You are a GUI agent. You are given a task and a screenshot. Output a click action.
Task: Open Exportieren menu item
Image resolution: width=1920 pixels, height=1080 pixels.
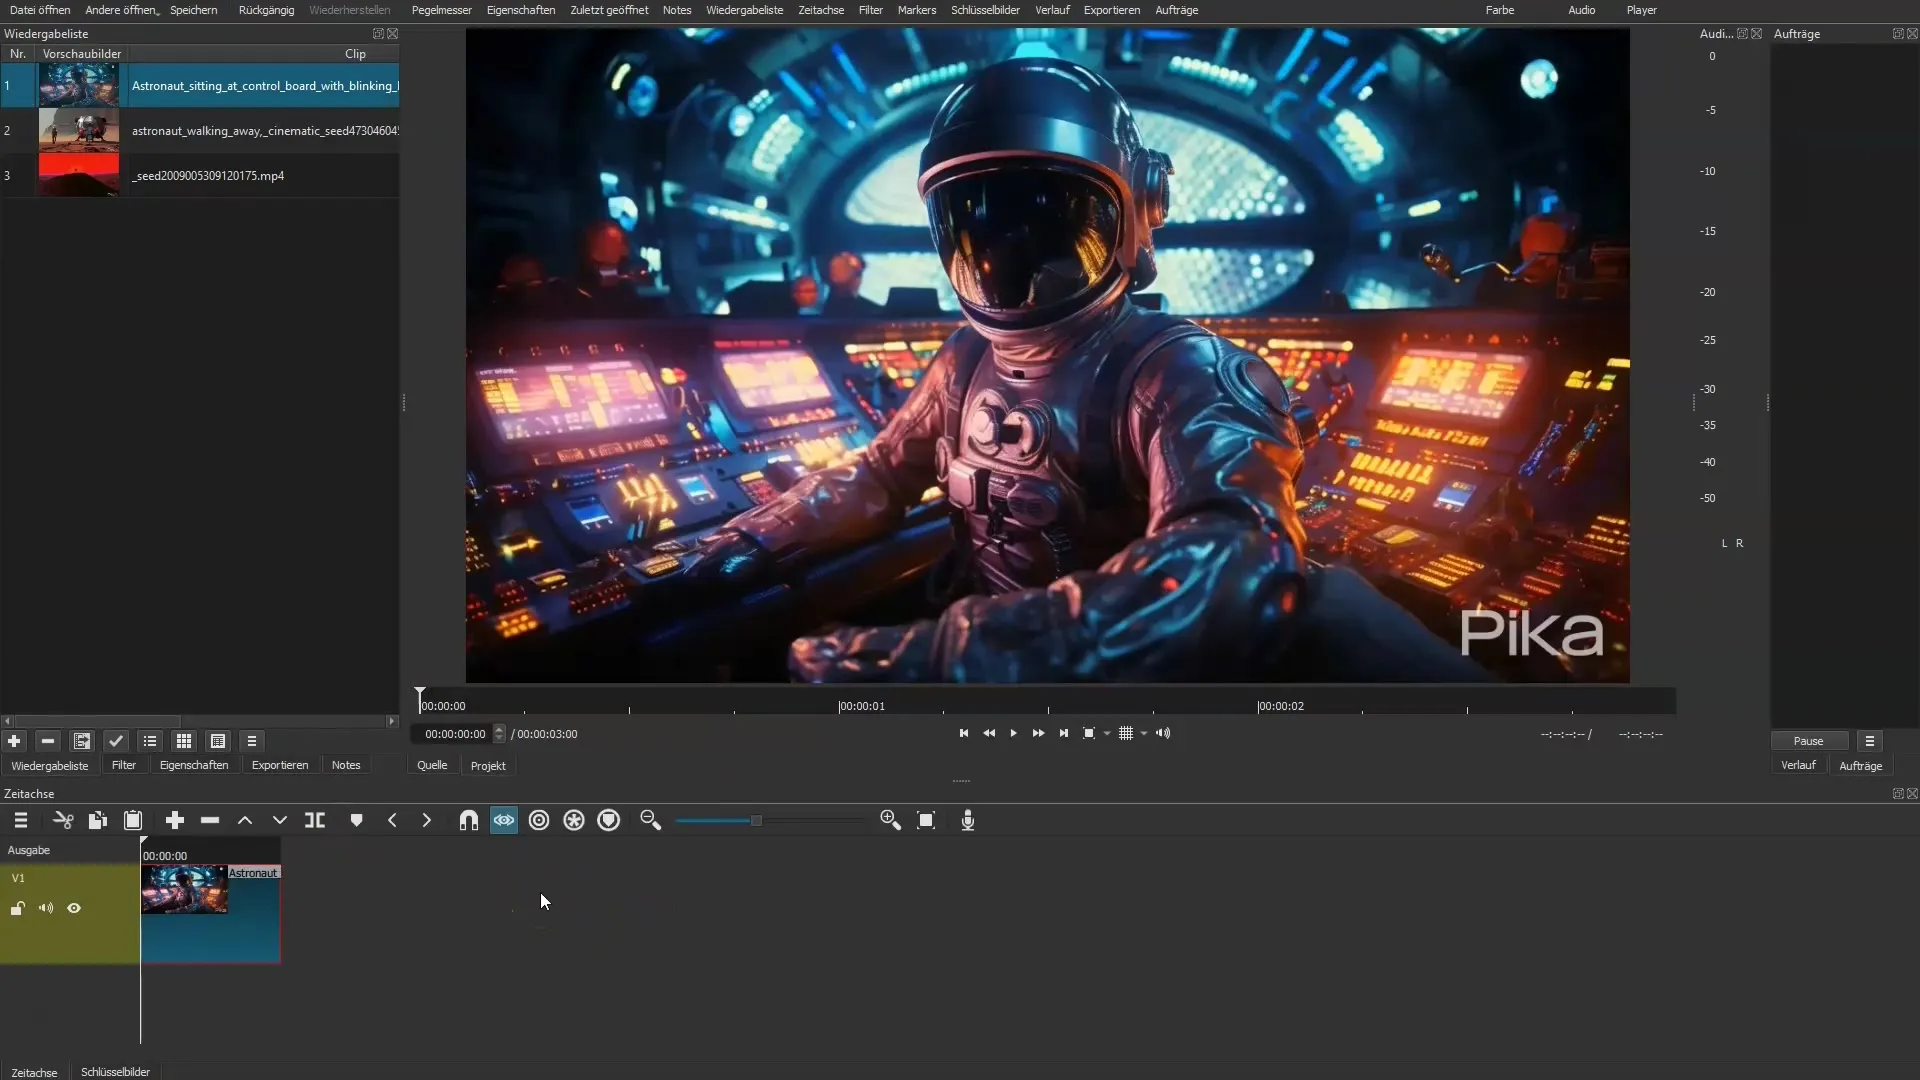(1112, 9)
